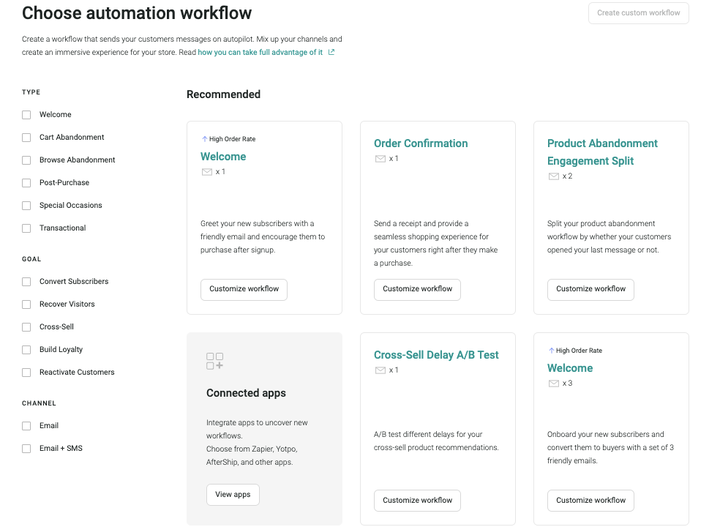
Task: Enable the Cart Abandonment filter
Action: pyautogui.click(x=27, y=137)
